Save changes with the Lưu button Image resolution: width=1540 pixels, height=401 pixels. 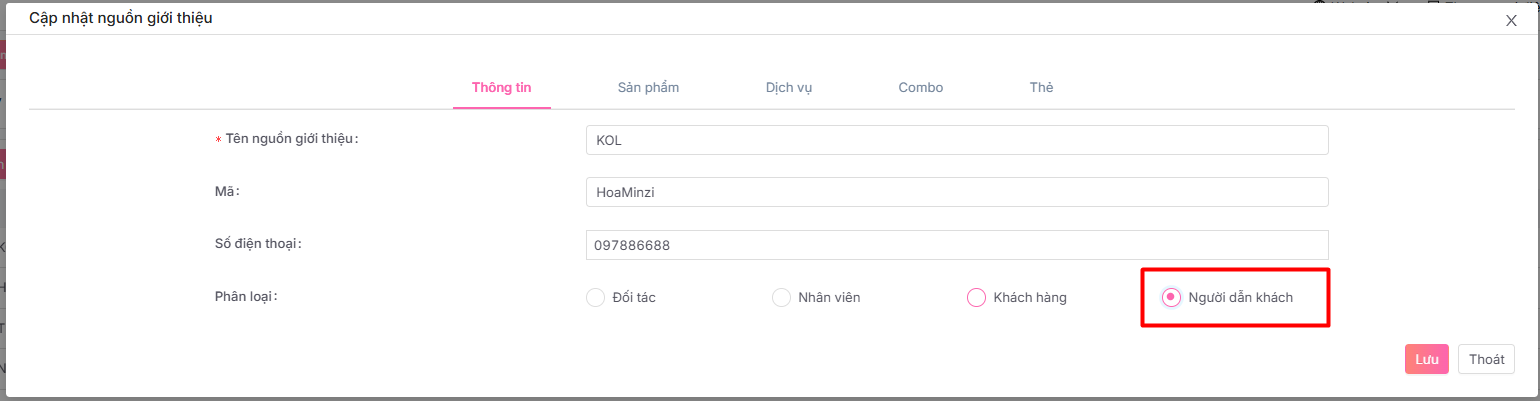(x=1426, y=360)
